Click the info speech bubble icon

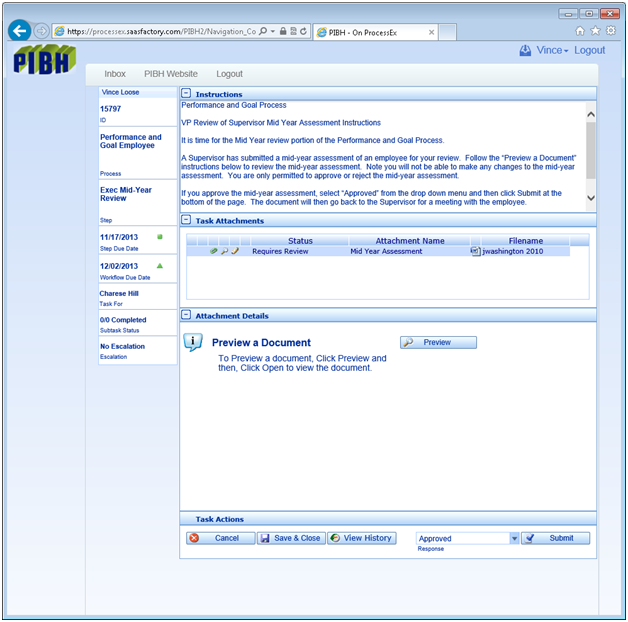click(193, 342)
